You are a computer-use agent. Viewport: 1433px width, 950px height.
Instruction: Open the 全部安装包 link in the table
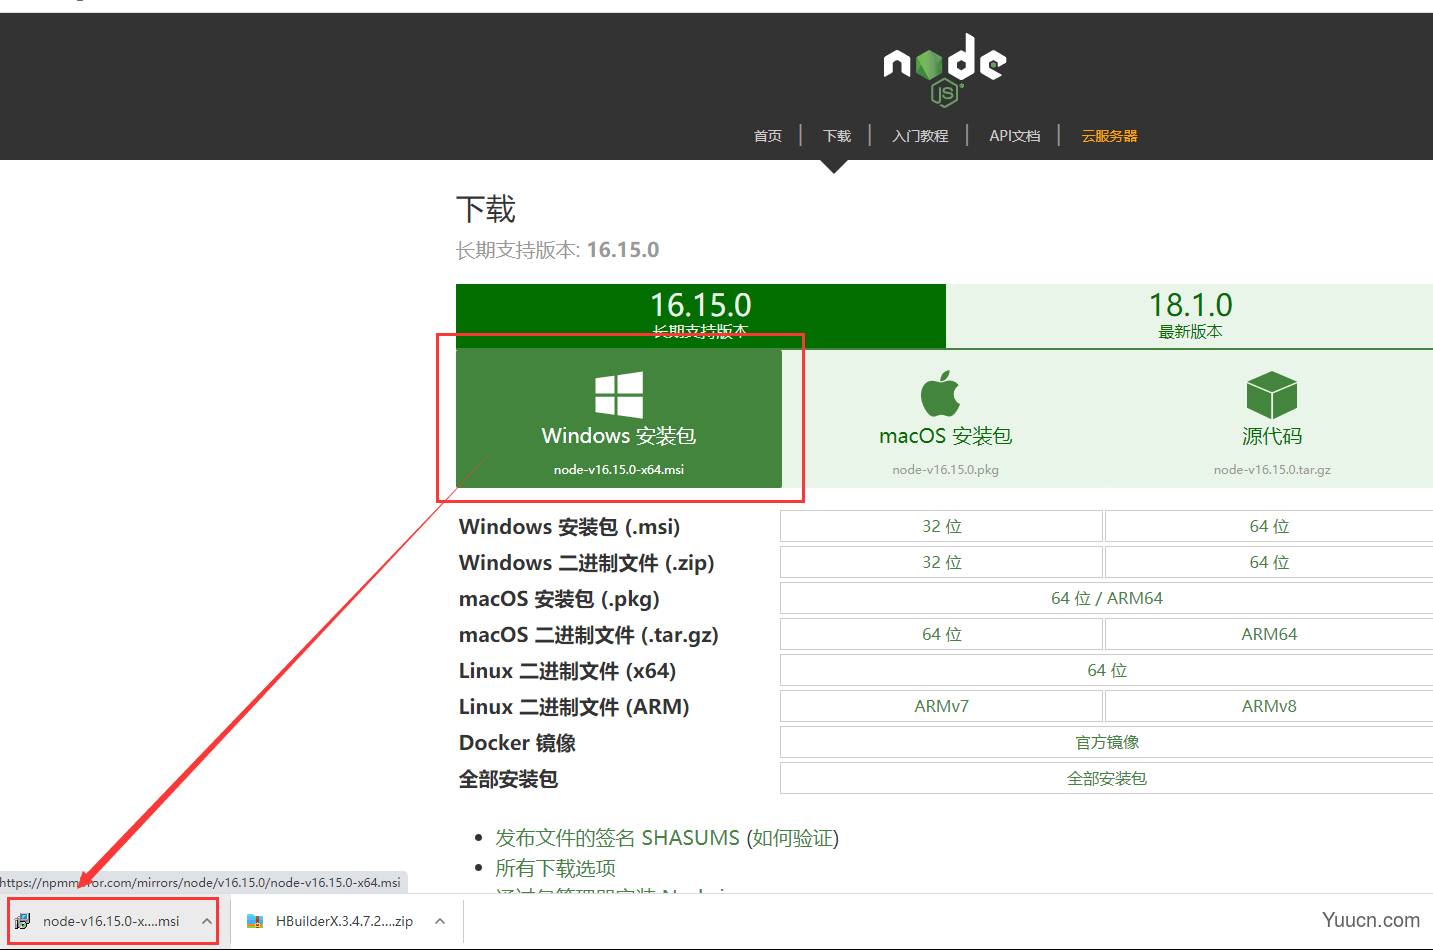point(1106,778)
